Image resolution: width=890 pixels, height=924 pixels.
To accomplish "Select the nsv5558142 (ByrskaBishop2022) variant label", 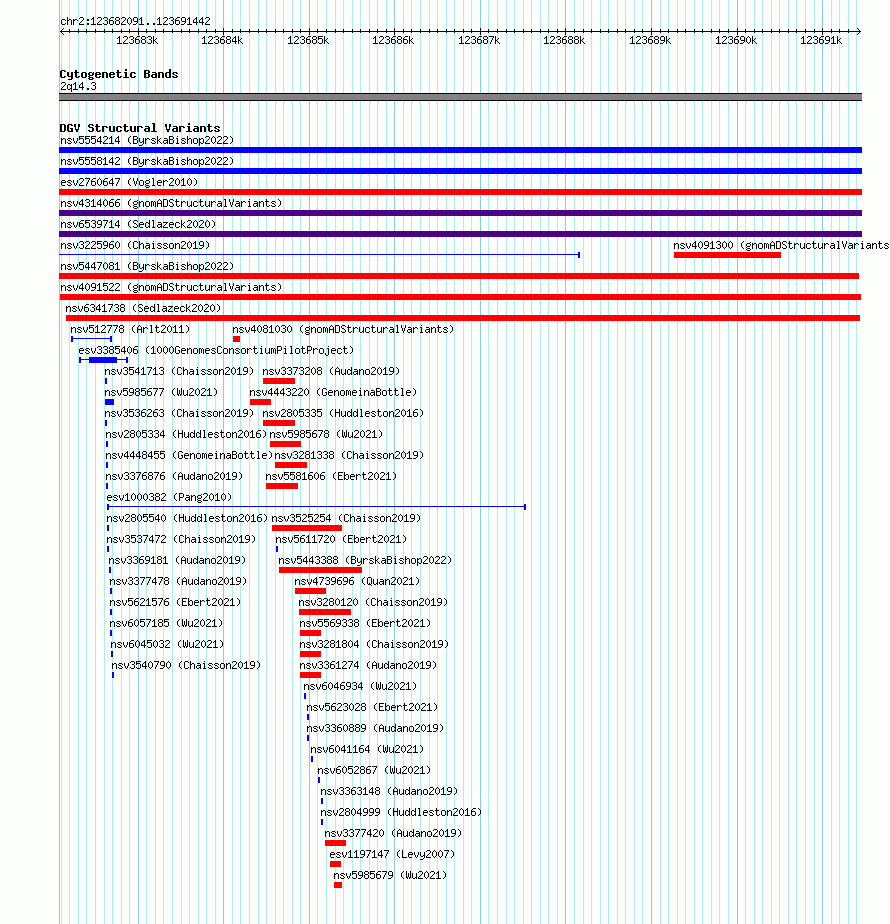I will [x=147, y=161].
